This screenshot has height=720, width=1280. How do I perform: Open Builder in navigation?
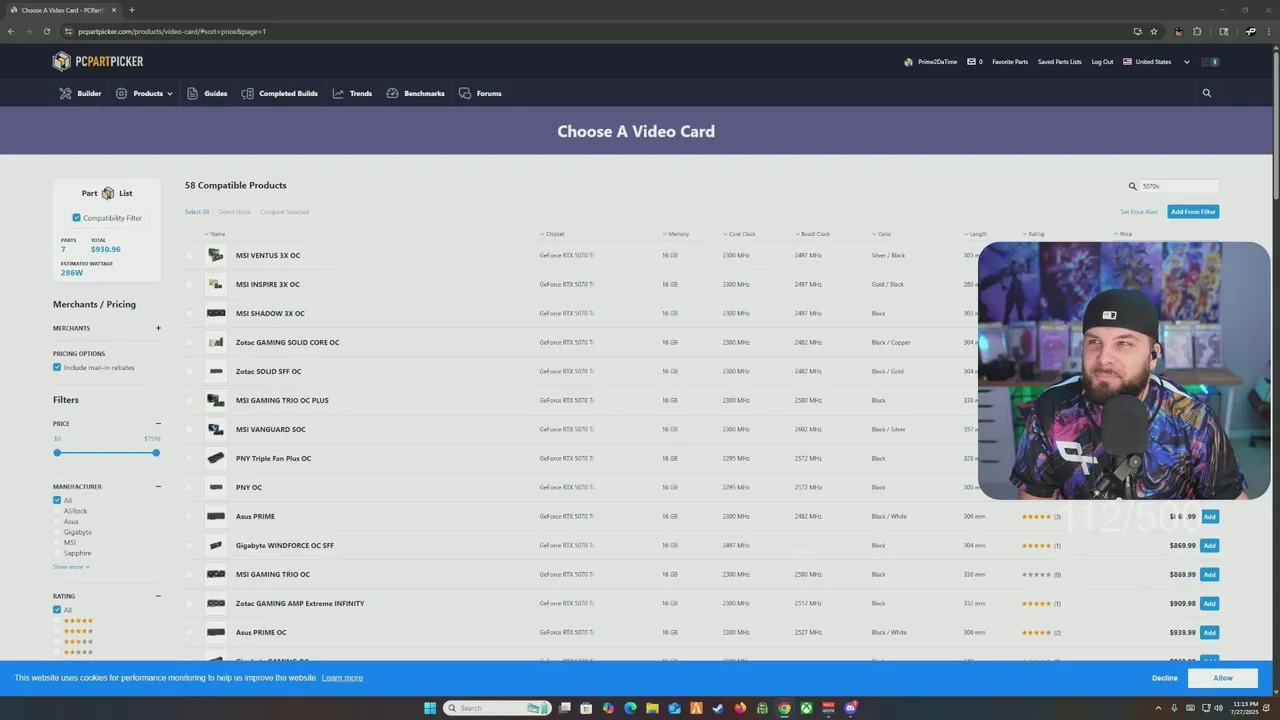[x=89, y=93]
